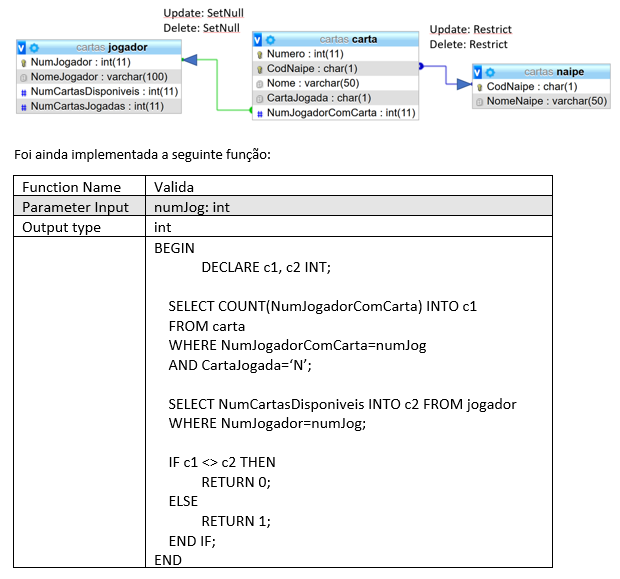Viewport: 620px width, 579px height.
Task: Click the 'SELECT NumCartasDisponiveis INTO c2' line
Action: (342, 404)
